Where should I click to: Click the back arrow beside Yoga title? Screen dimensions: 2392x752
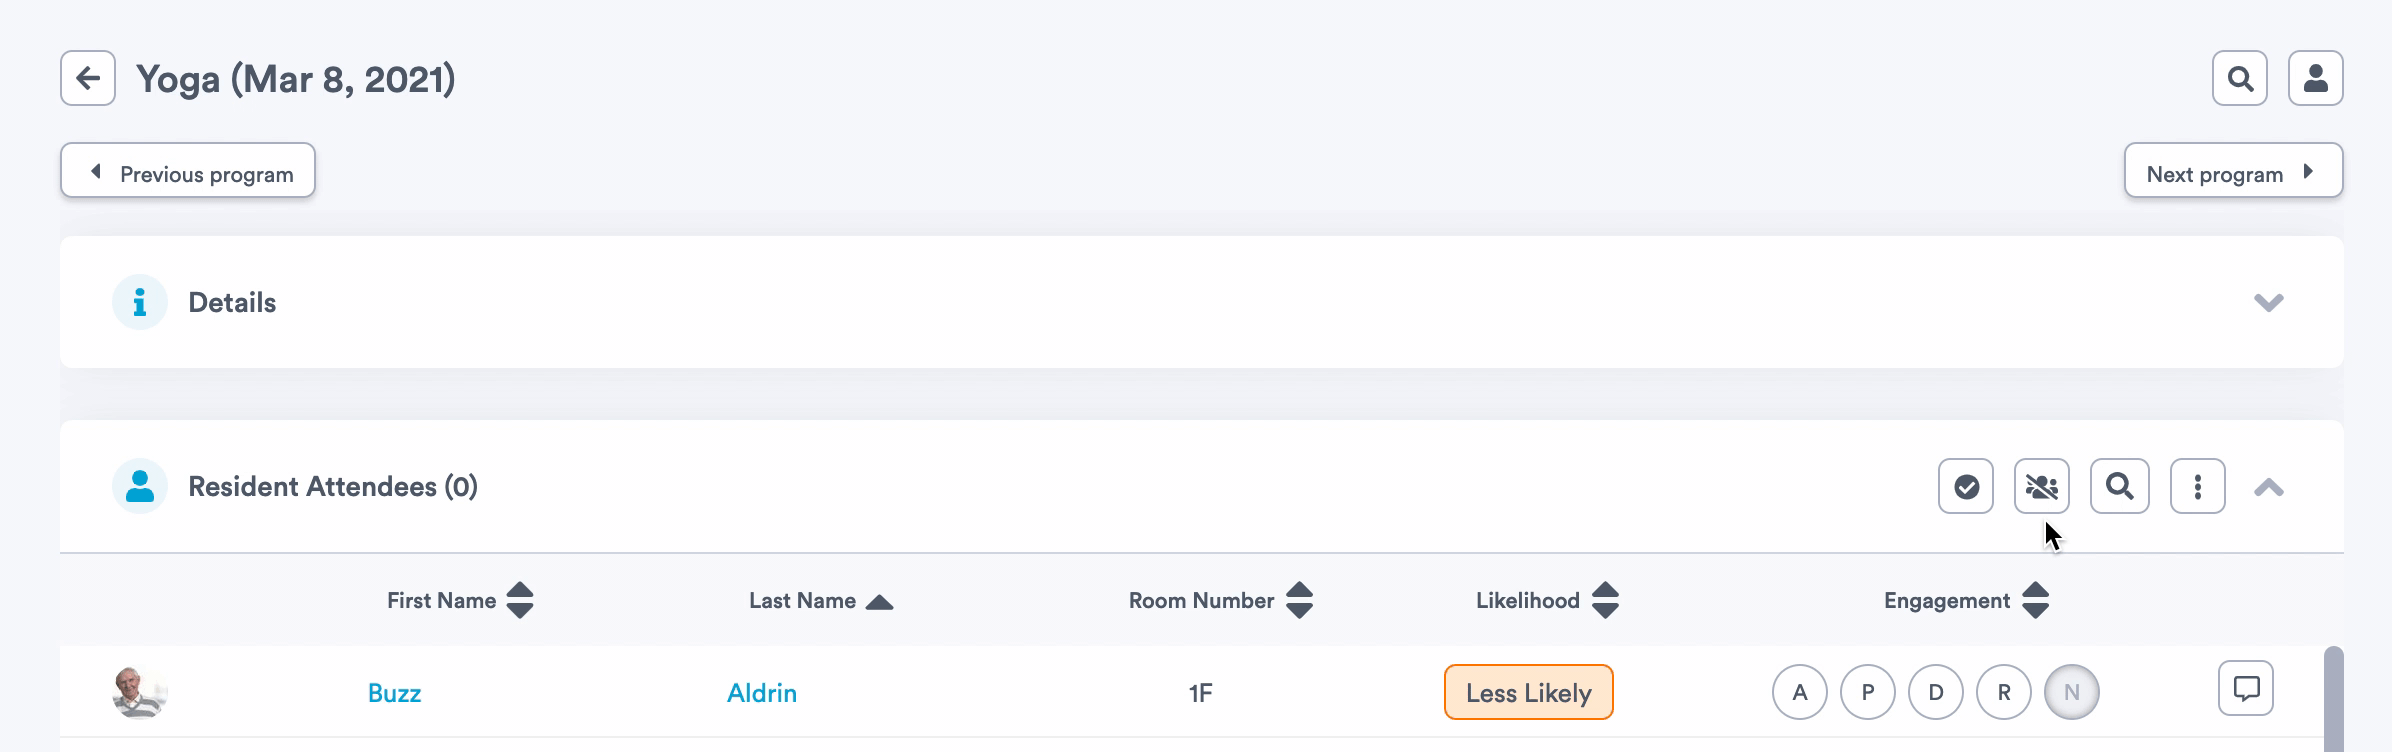88,78
